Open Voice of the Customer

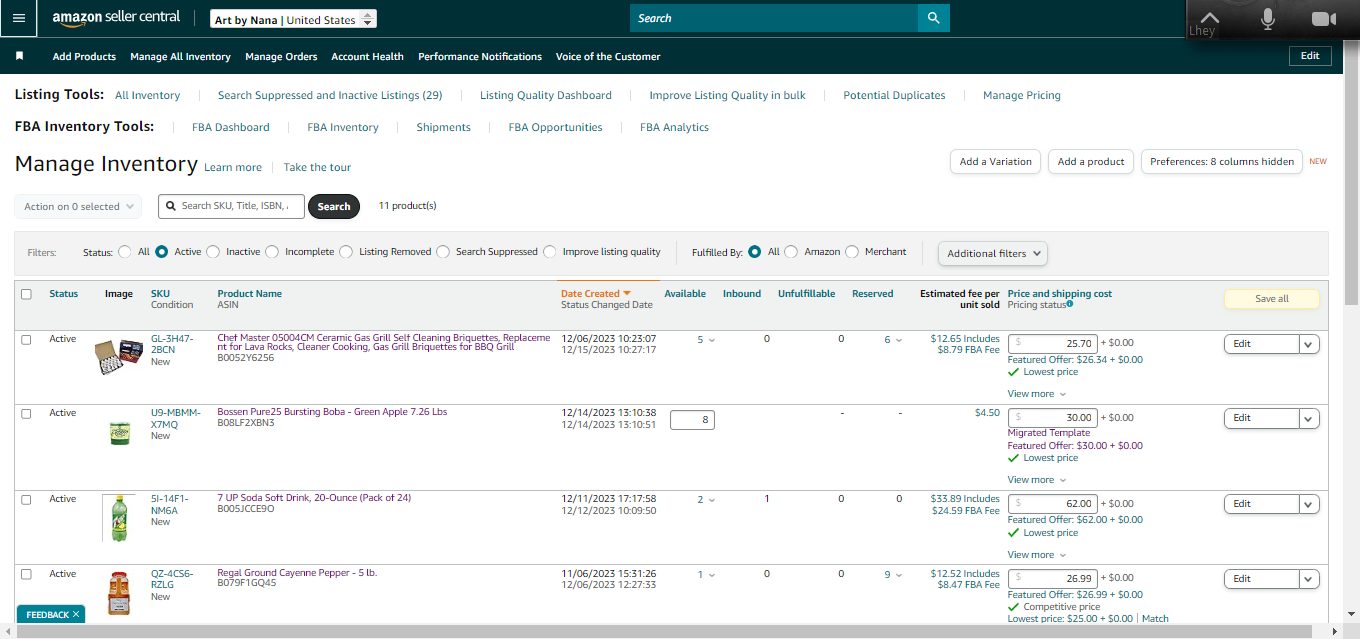tap(608, 57)
